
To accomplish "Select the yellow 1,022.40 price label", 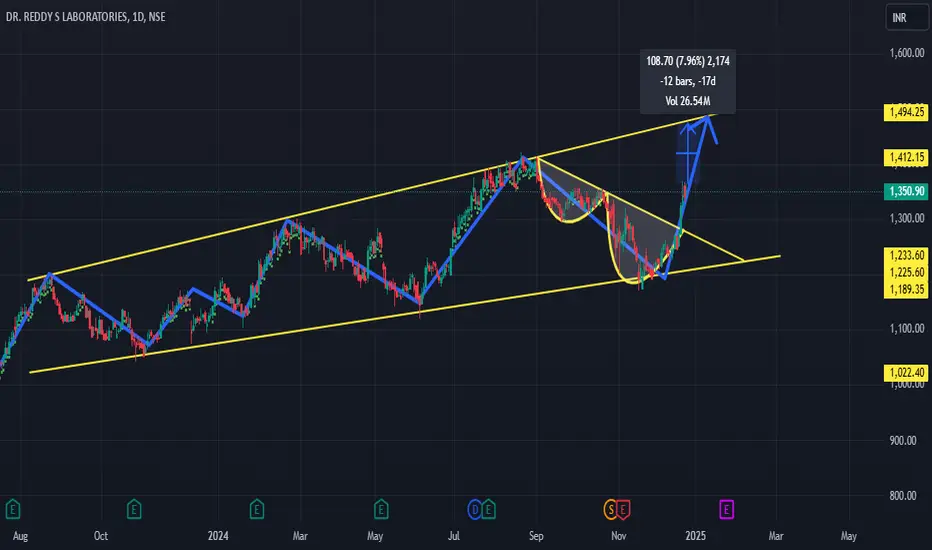I will pyautogui.click(x=906, y=373).
